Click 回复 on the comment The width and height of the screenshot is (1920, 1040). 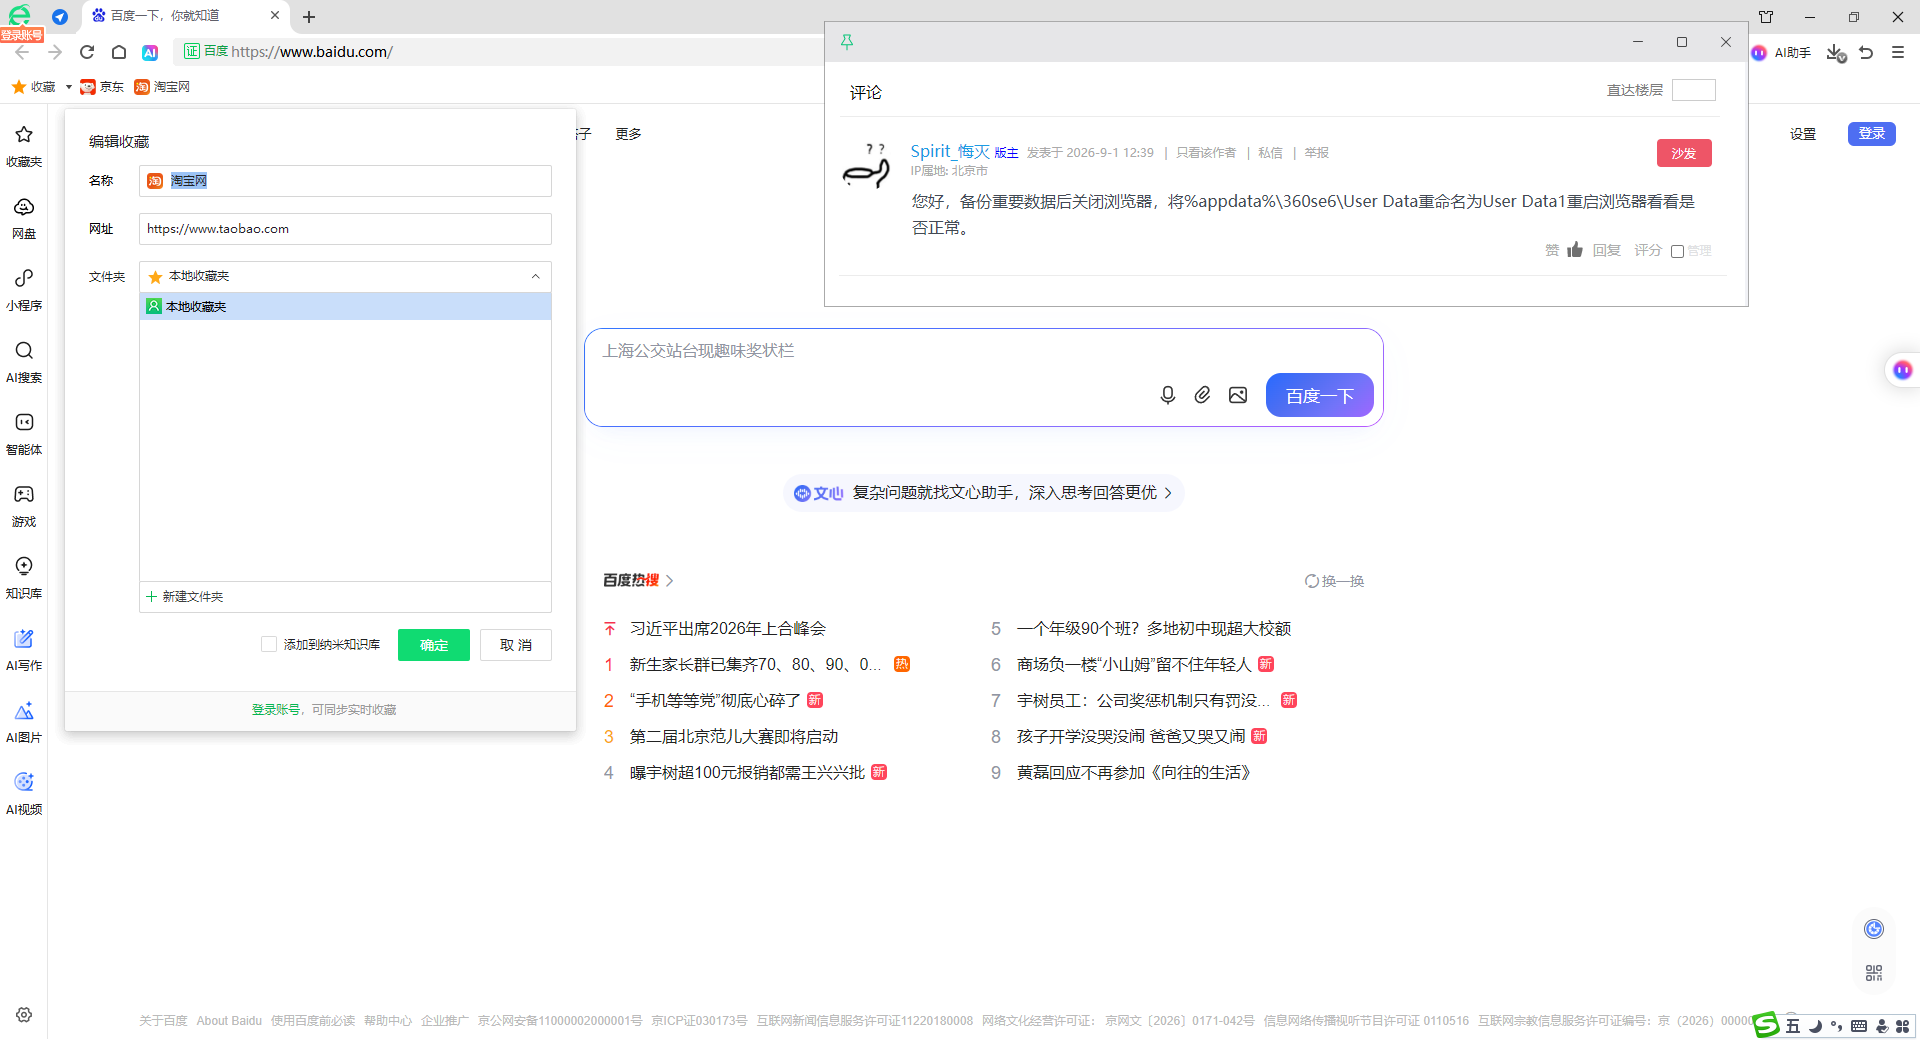point(1607,250)
